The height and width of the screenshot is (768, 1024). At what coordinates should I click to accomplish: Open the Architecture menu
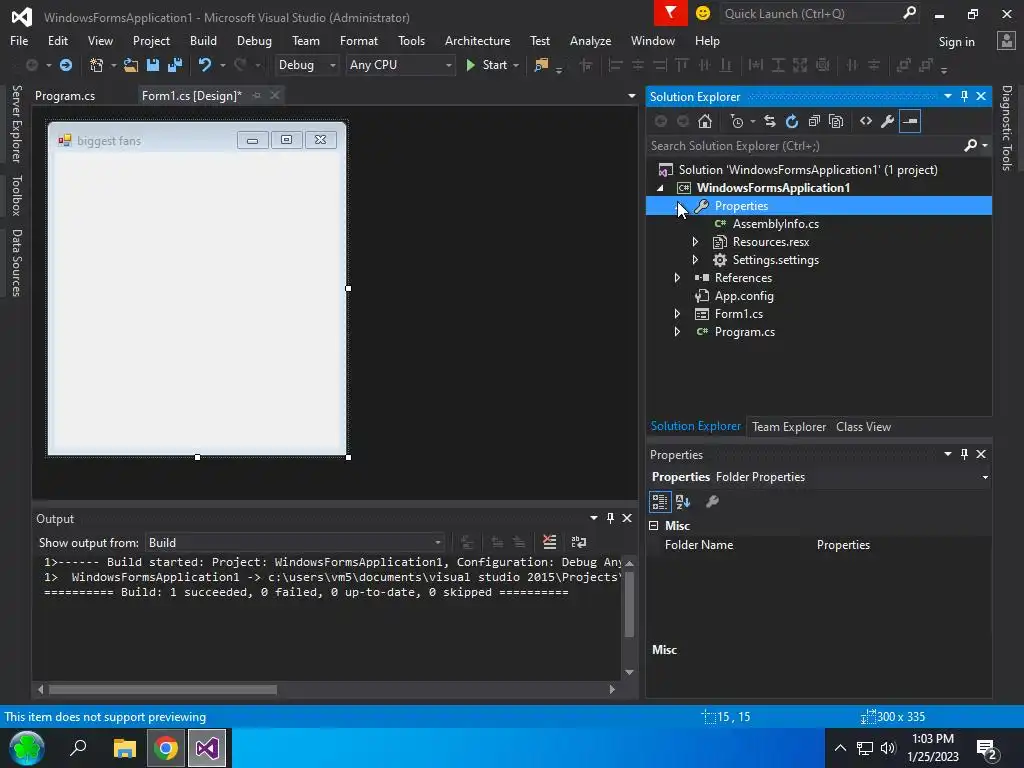tap(477, 40)
